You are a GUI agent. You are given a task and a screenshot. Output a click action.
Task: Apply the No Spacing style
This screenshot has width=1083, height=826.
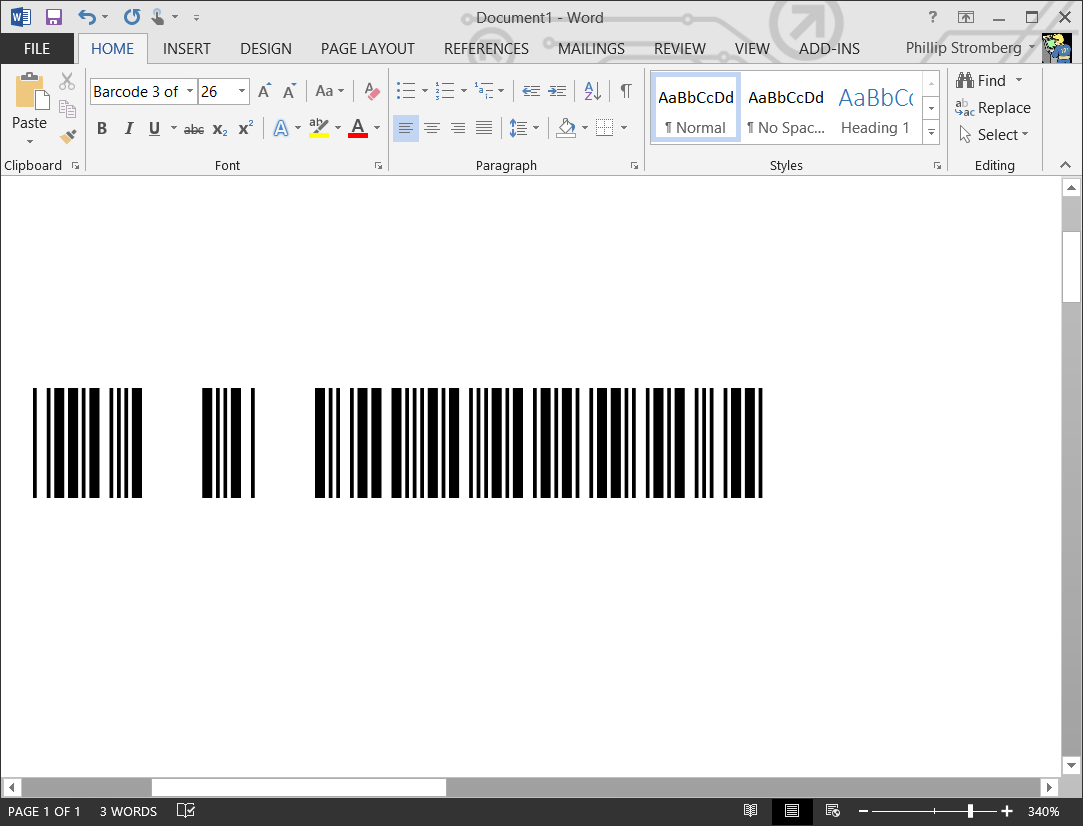click(x=786, y=108)
